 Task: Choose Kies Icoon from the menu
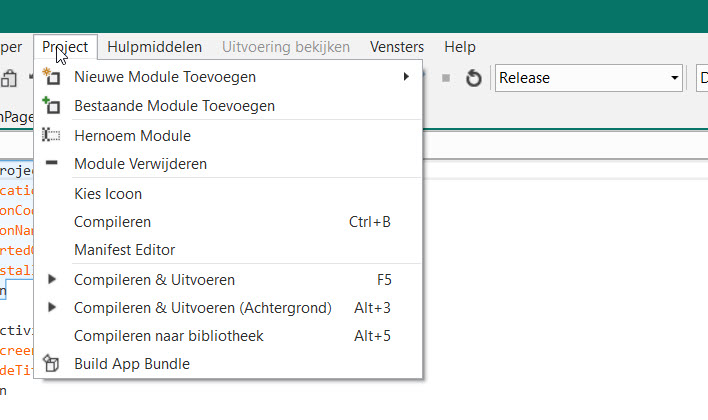pos(108,193)
